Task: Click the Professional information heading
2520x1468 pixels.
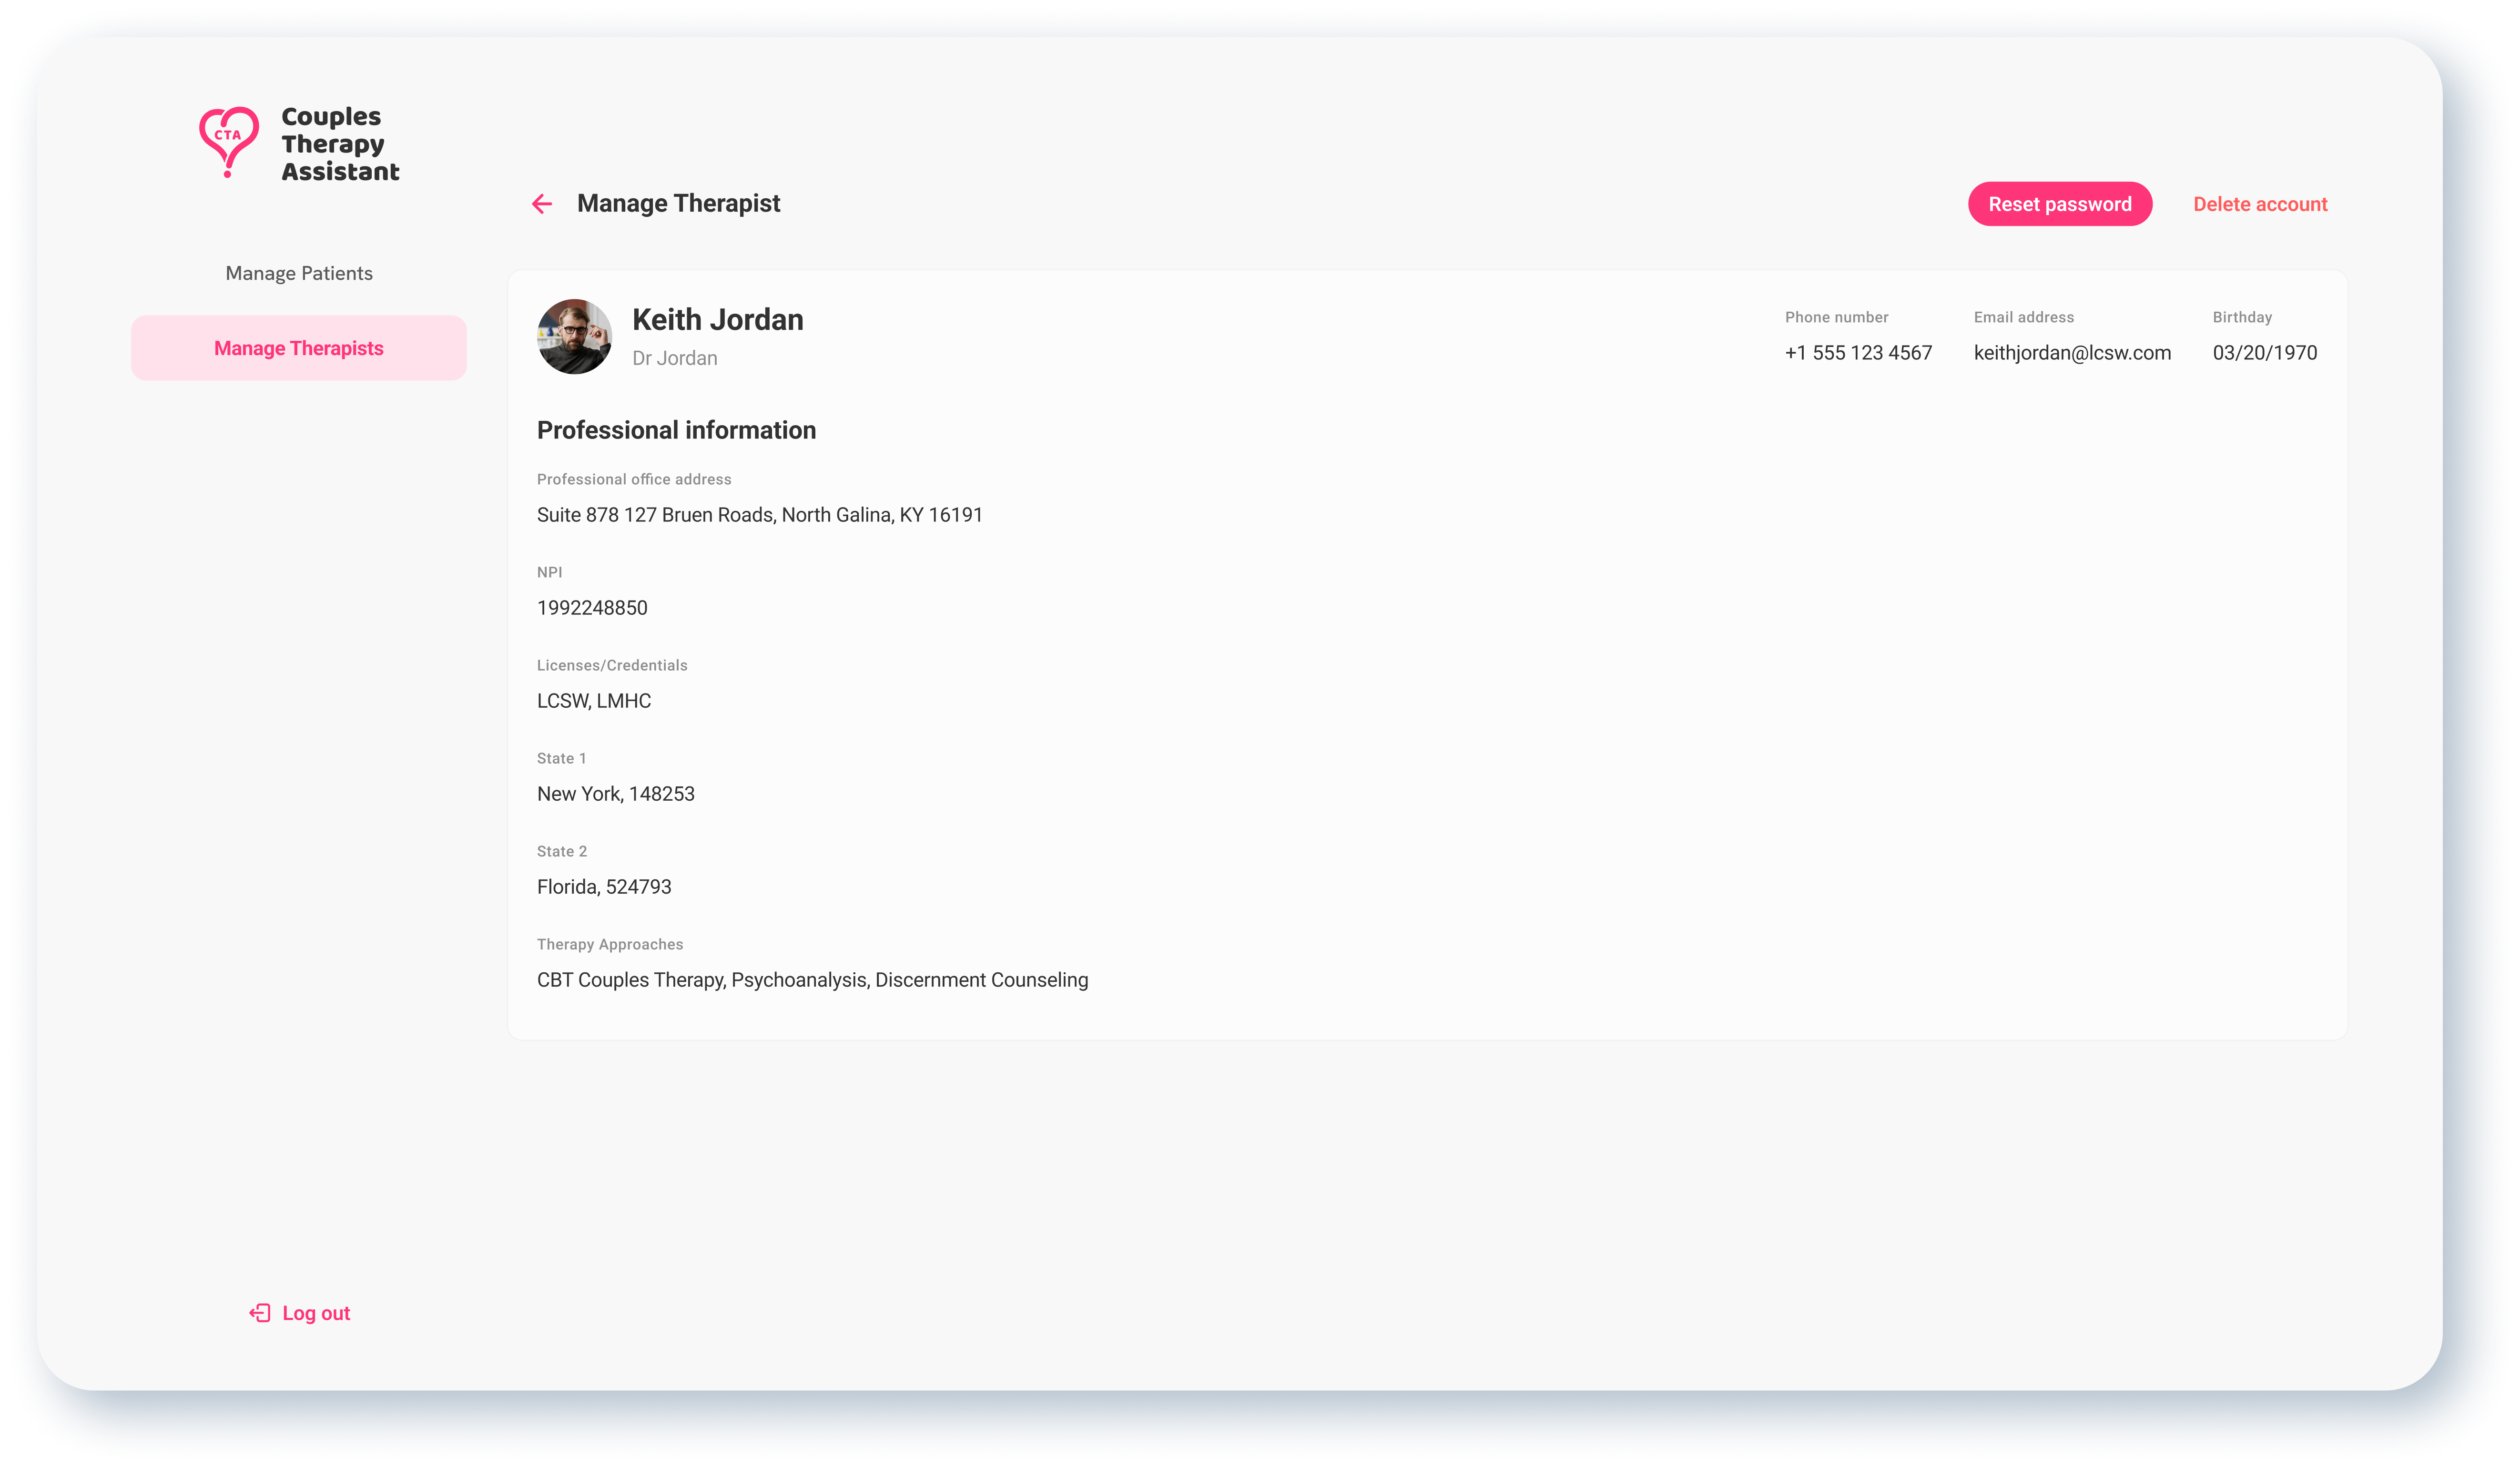Action: click(x=676, y=430)
